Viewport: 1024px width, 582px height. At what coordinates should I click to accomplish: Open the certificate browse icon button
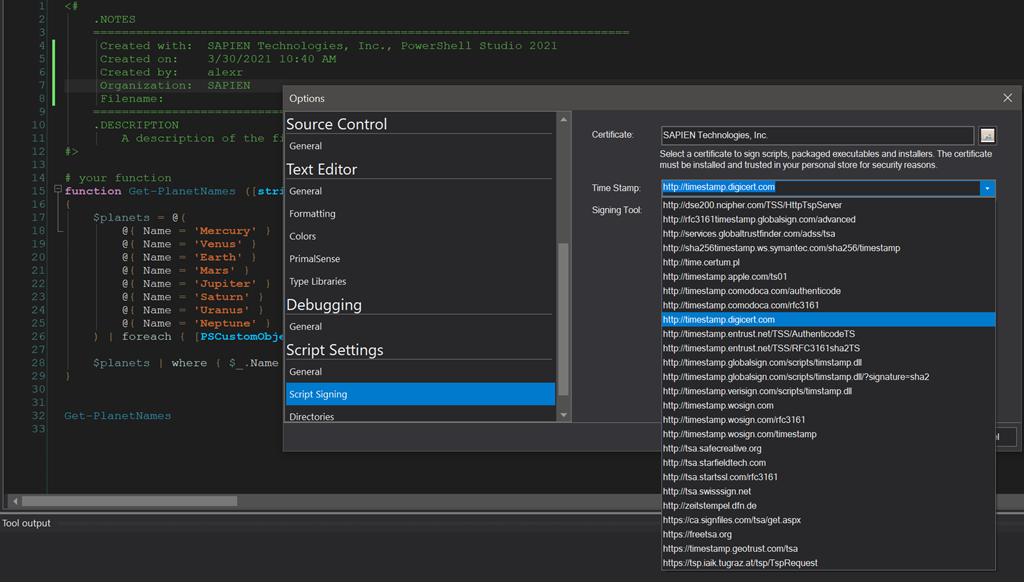click(987, 135)
